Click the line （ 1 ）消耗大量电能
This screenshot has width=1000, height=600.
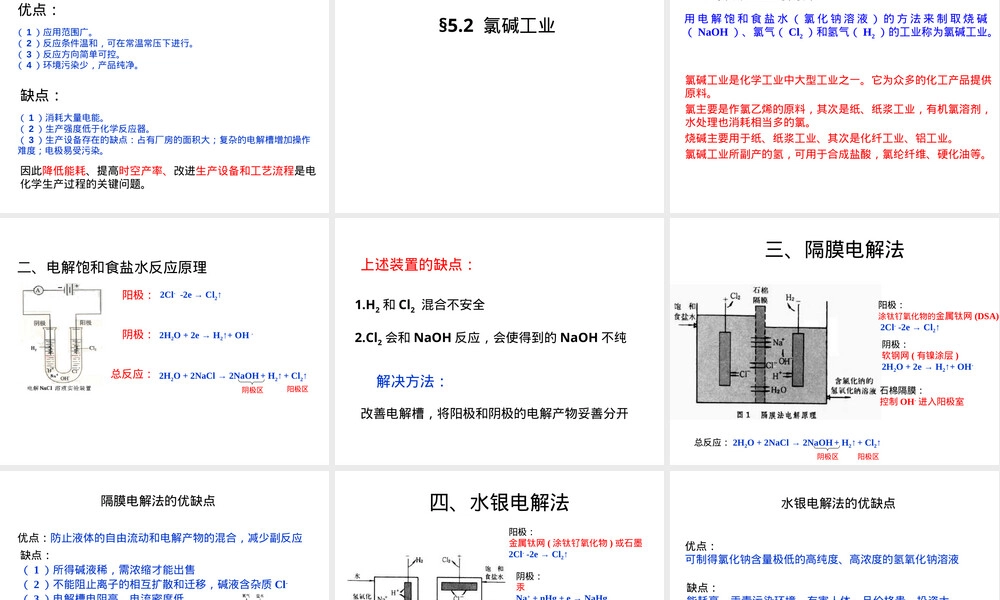click(x=62, y=117)
